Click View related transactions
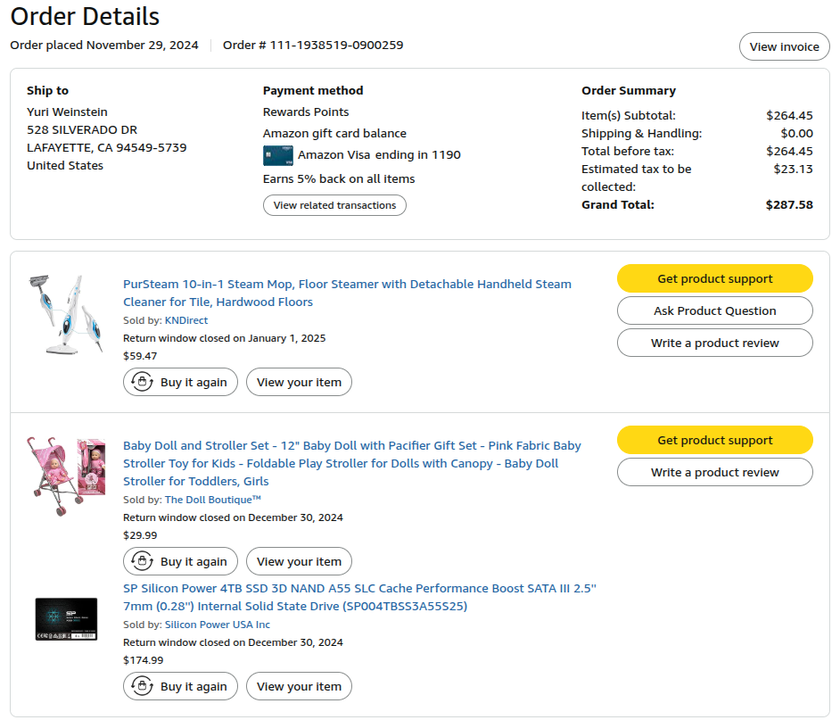Screen dimensions: 840x720 coord(334,205)
